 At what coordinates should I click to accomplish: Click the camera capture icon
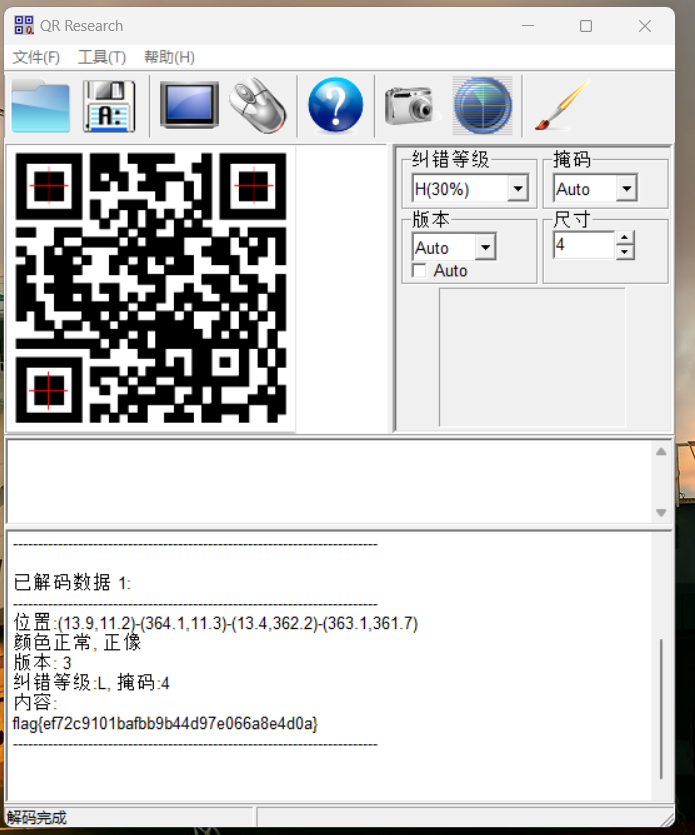pyautogui.click(x=411, y=105)
